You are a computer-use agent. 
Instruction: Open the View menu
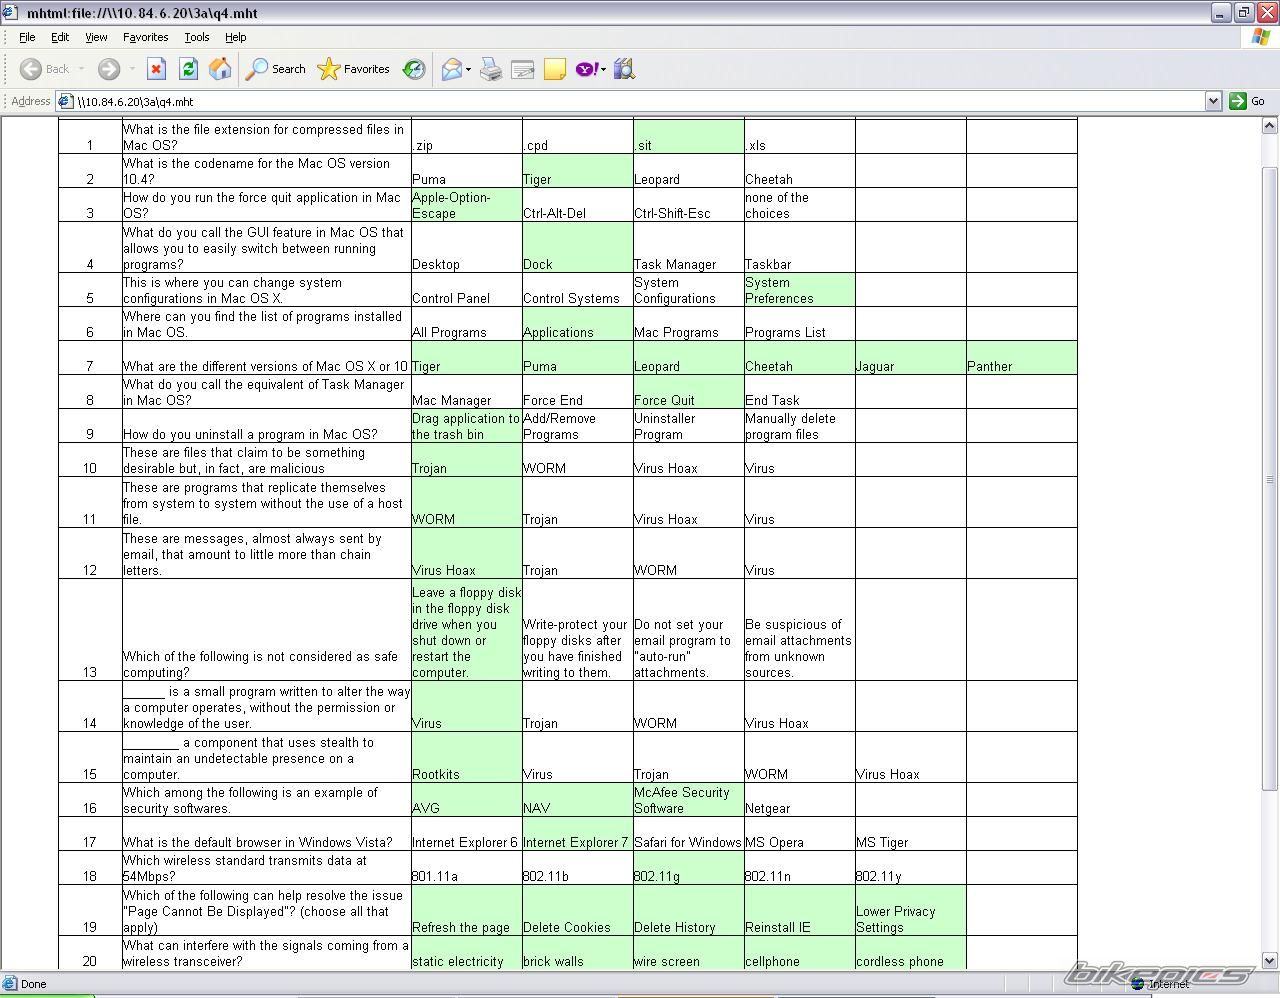pos(96,37)
